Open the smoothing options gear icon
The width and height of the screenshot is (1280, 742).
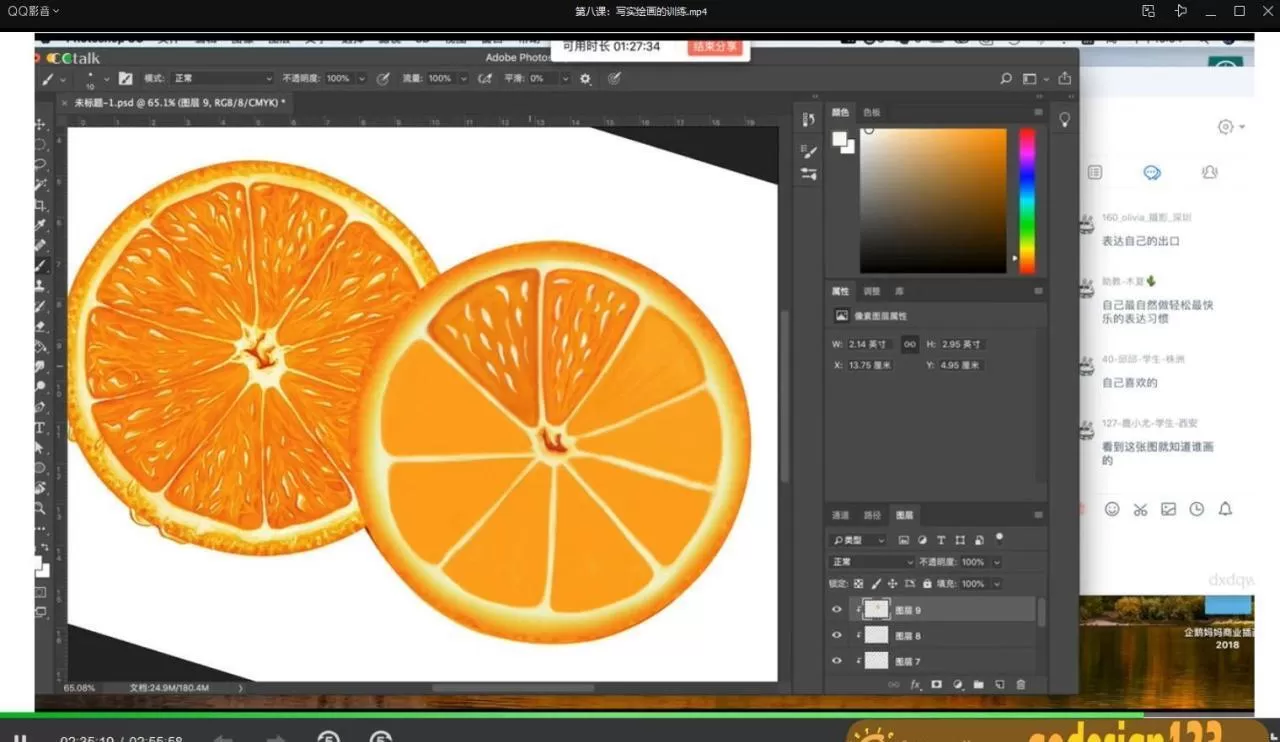click(586, 78)
